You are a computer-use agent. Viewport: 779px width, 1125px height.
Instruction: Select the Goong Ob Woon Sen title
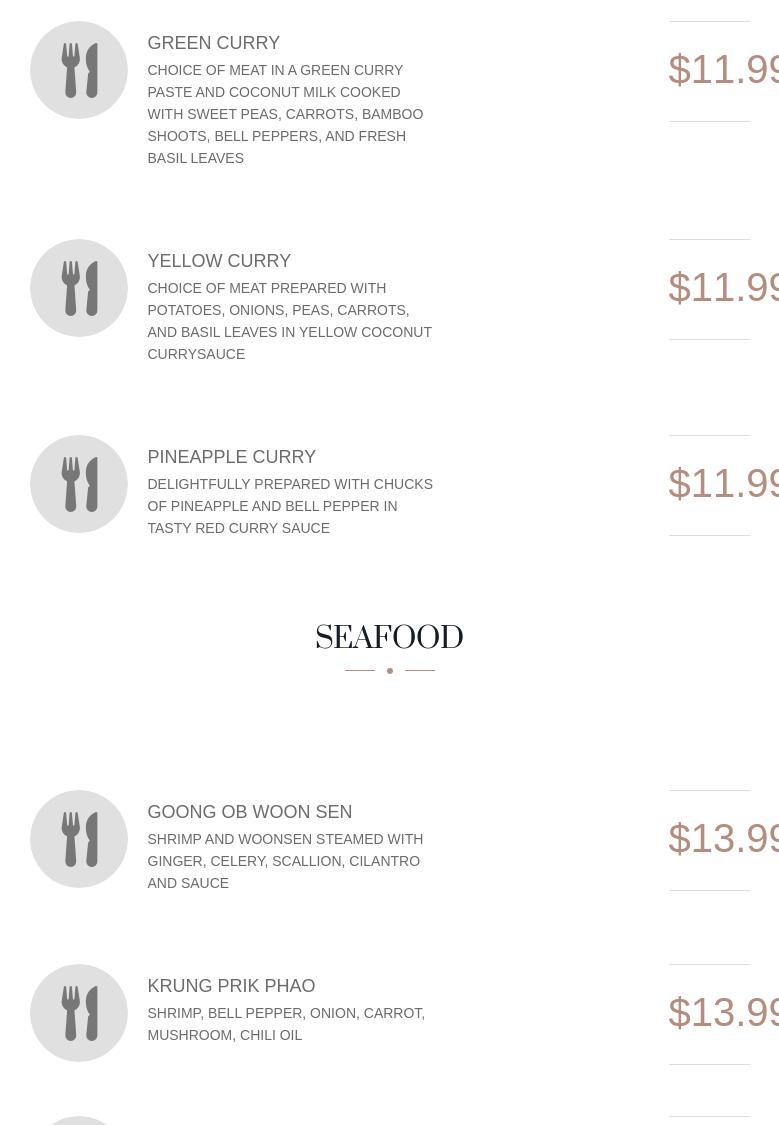[249, 812]
